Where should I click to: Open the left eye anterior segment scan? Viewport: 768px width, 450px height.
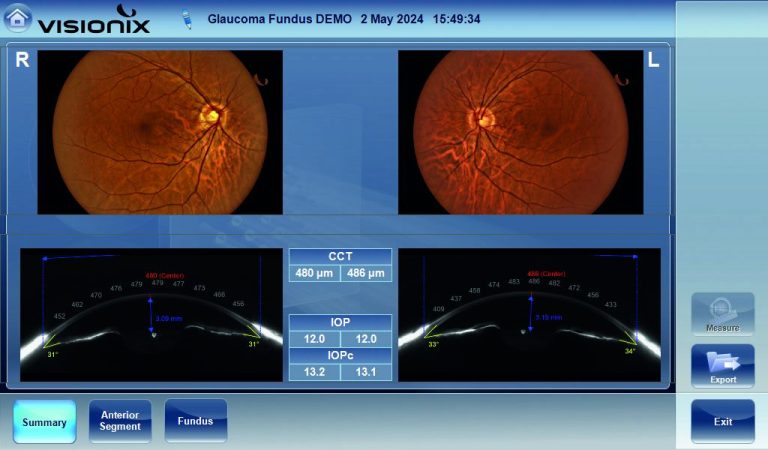(x=529, y=315)
